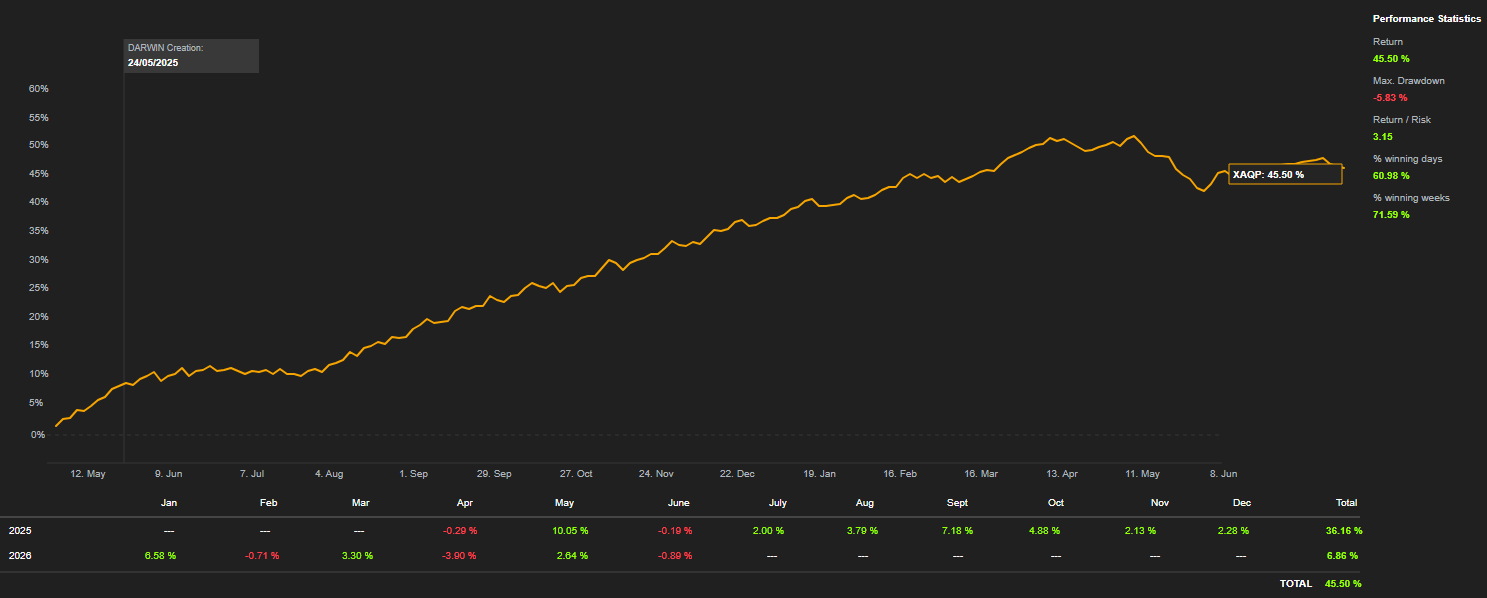1487x598 pixels.
Task: Click the Performance Statistics heading
Action: pos(1427,19)
